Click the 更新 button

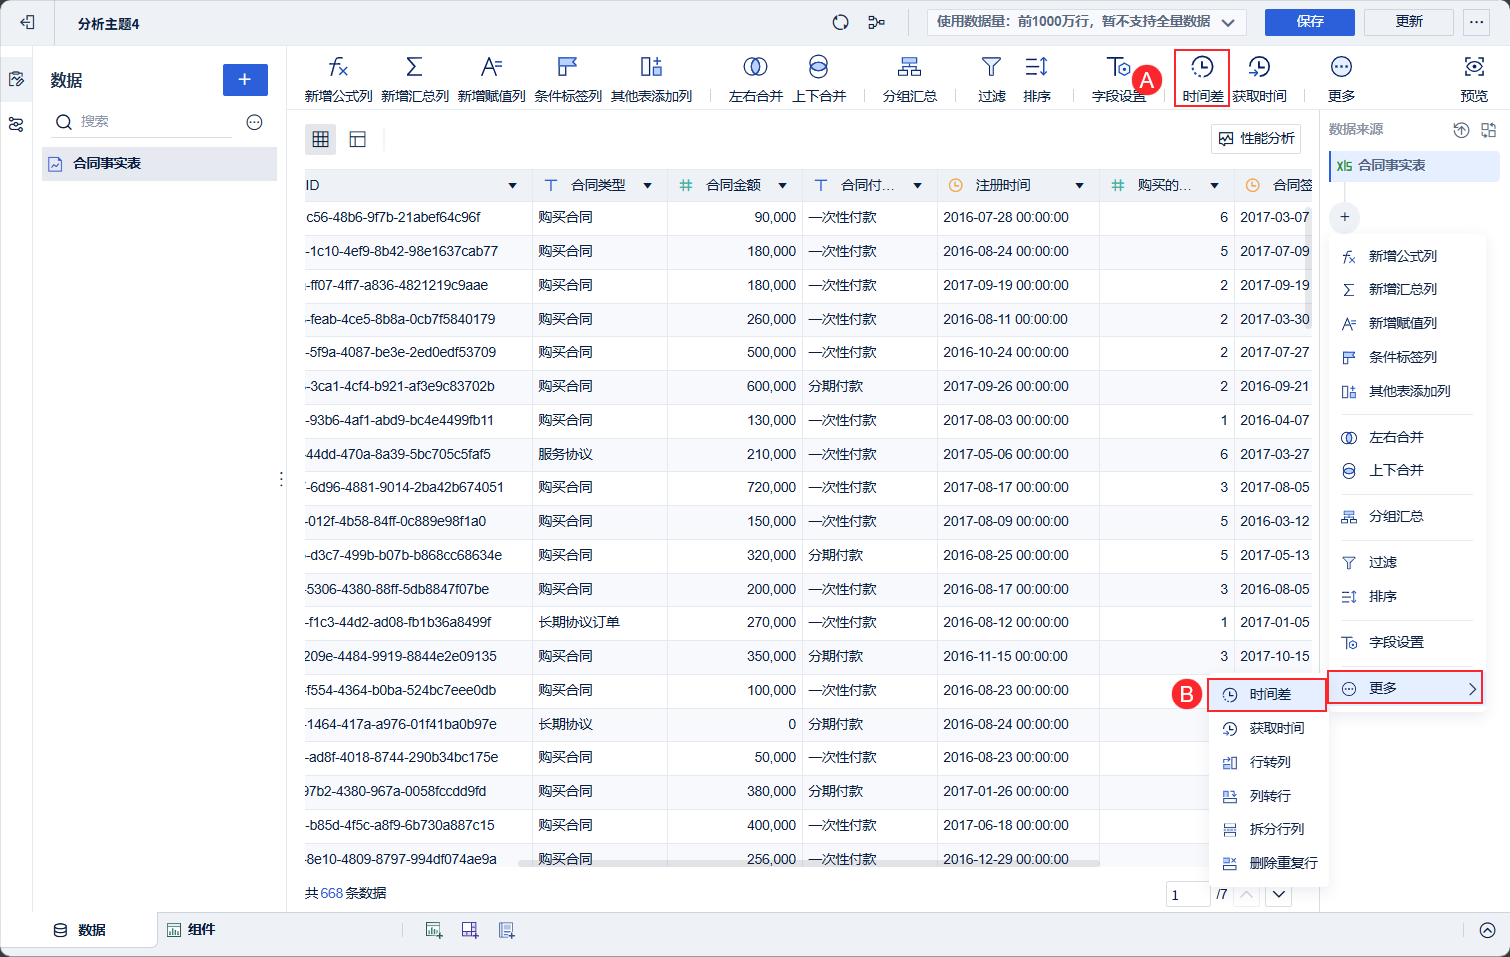1409,22
